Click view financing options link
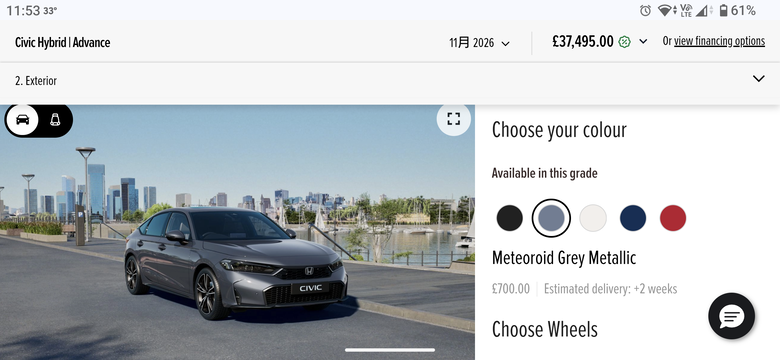This screenshot has height=360, width=780. pos(719,41)
